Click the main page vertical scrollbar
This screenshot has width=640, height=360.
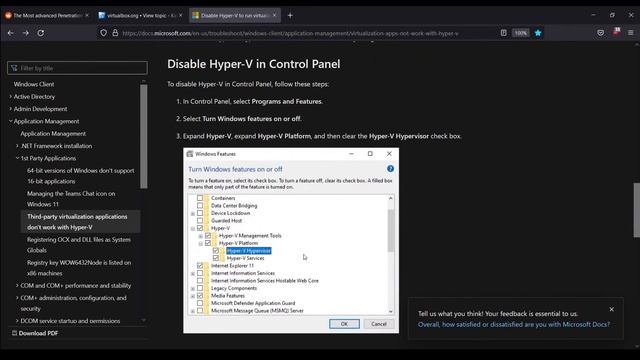[636, 210]
